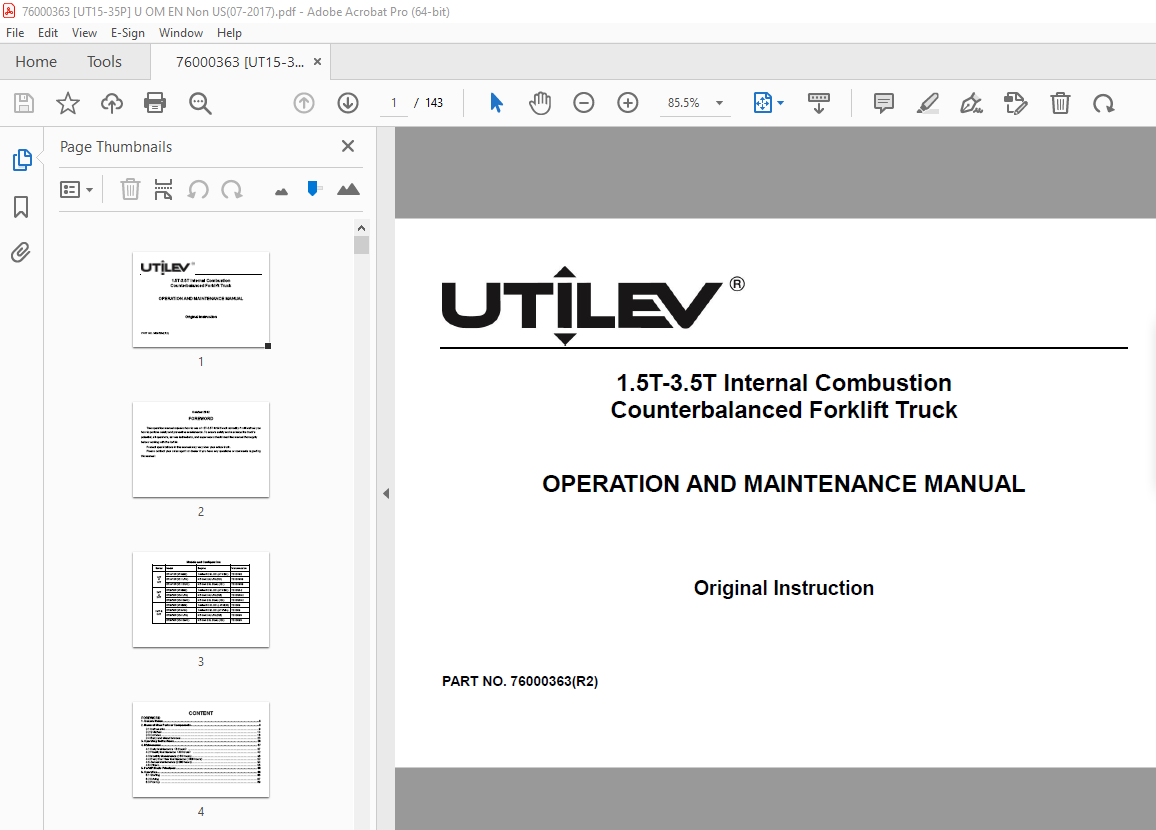Rotate page using main toolbar rotate icon

(x=1104, y=103)
